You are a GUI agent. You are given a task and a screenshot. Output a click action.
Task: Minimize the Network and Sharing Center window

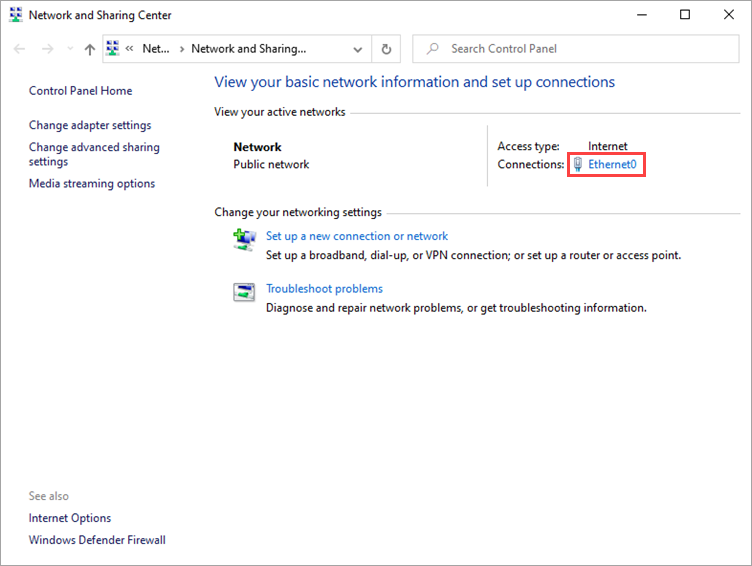[x=642, y=15]
